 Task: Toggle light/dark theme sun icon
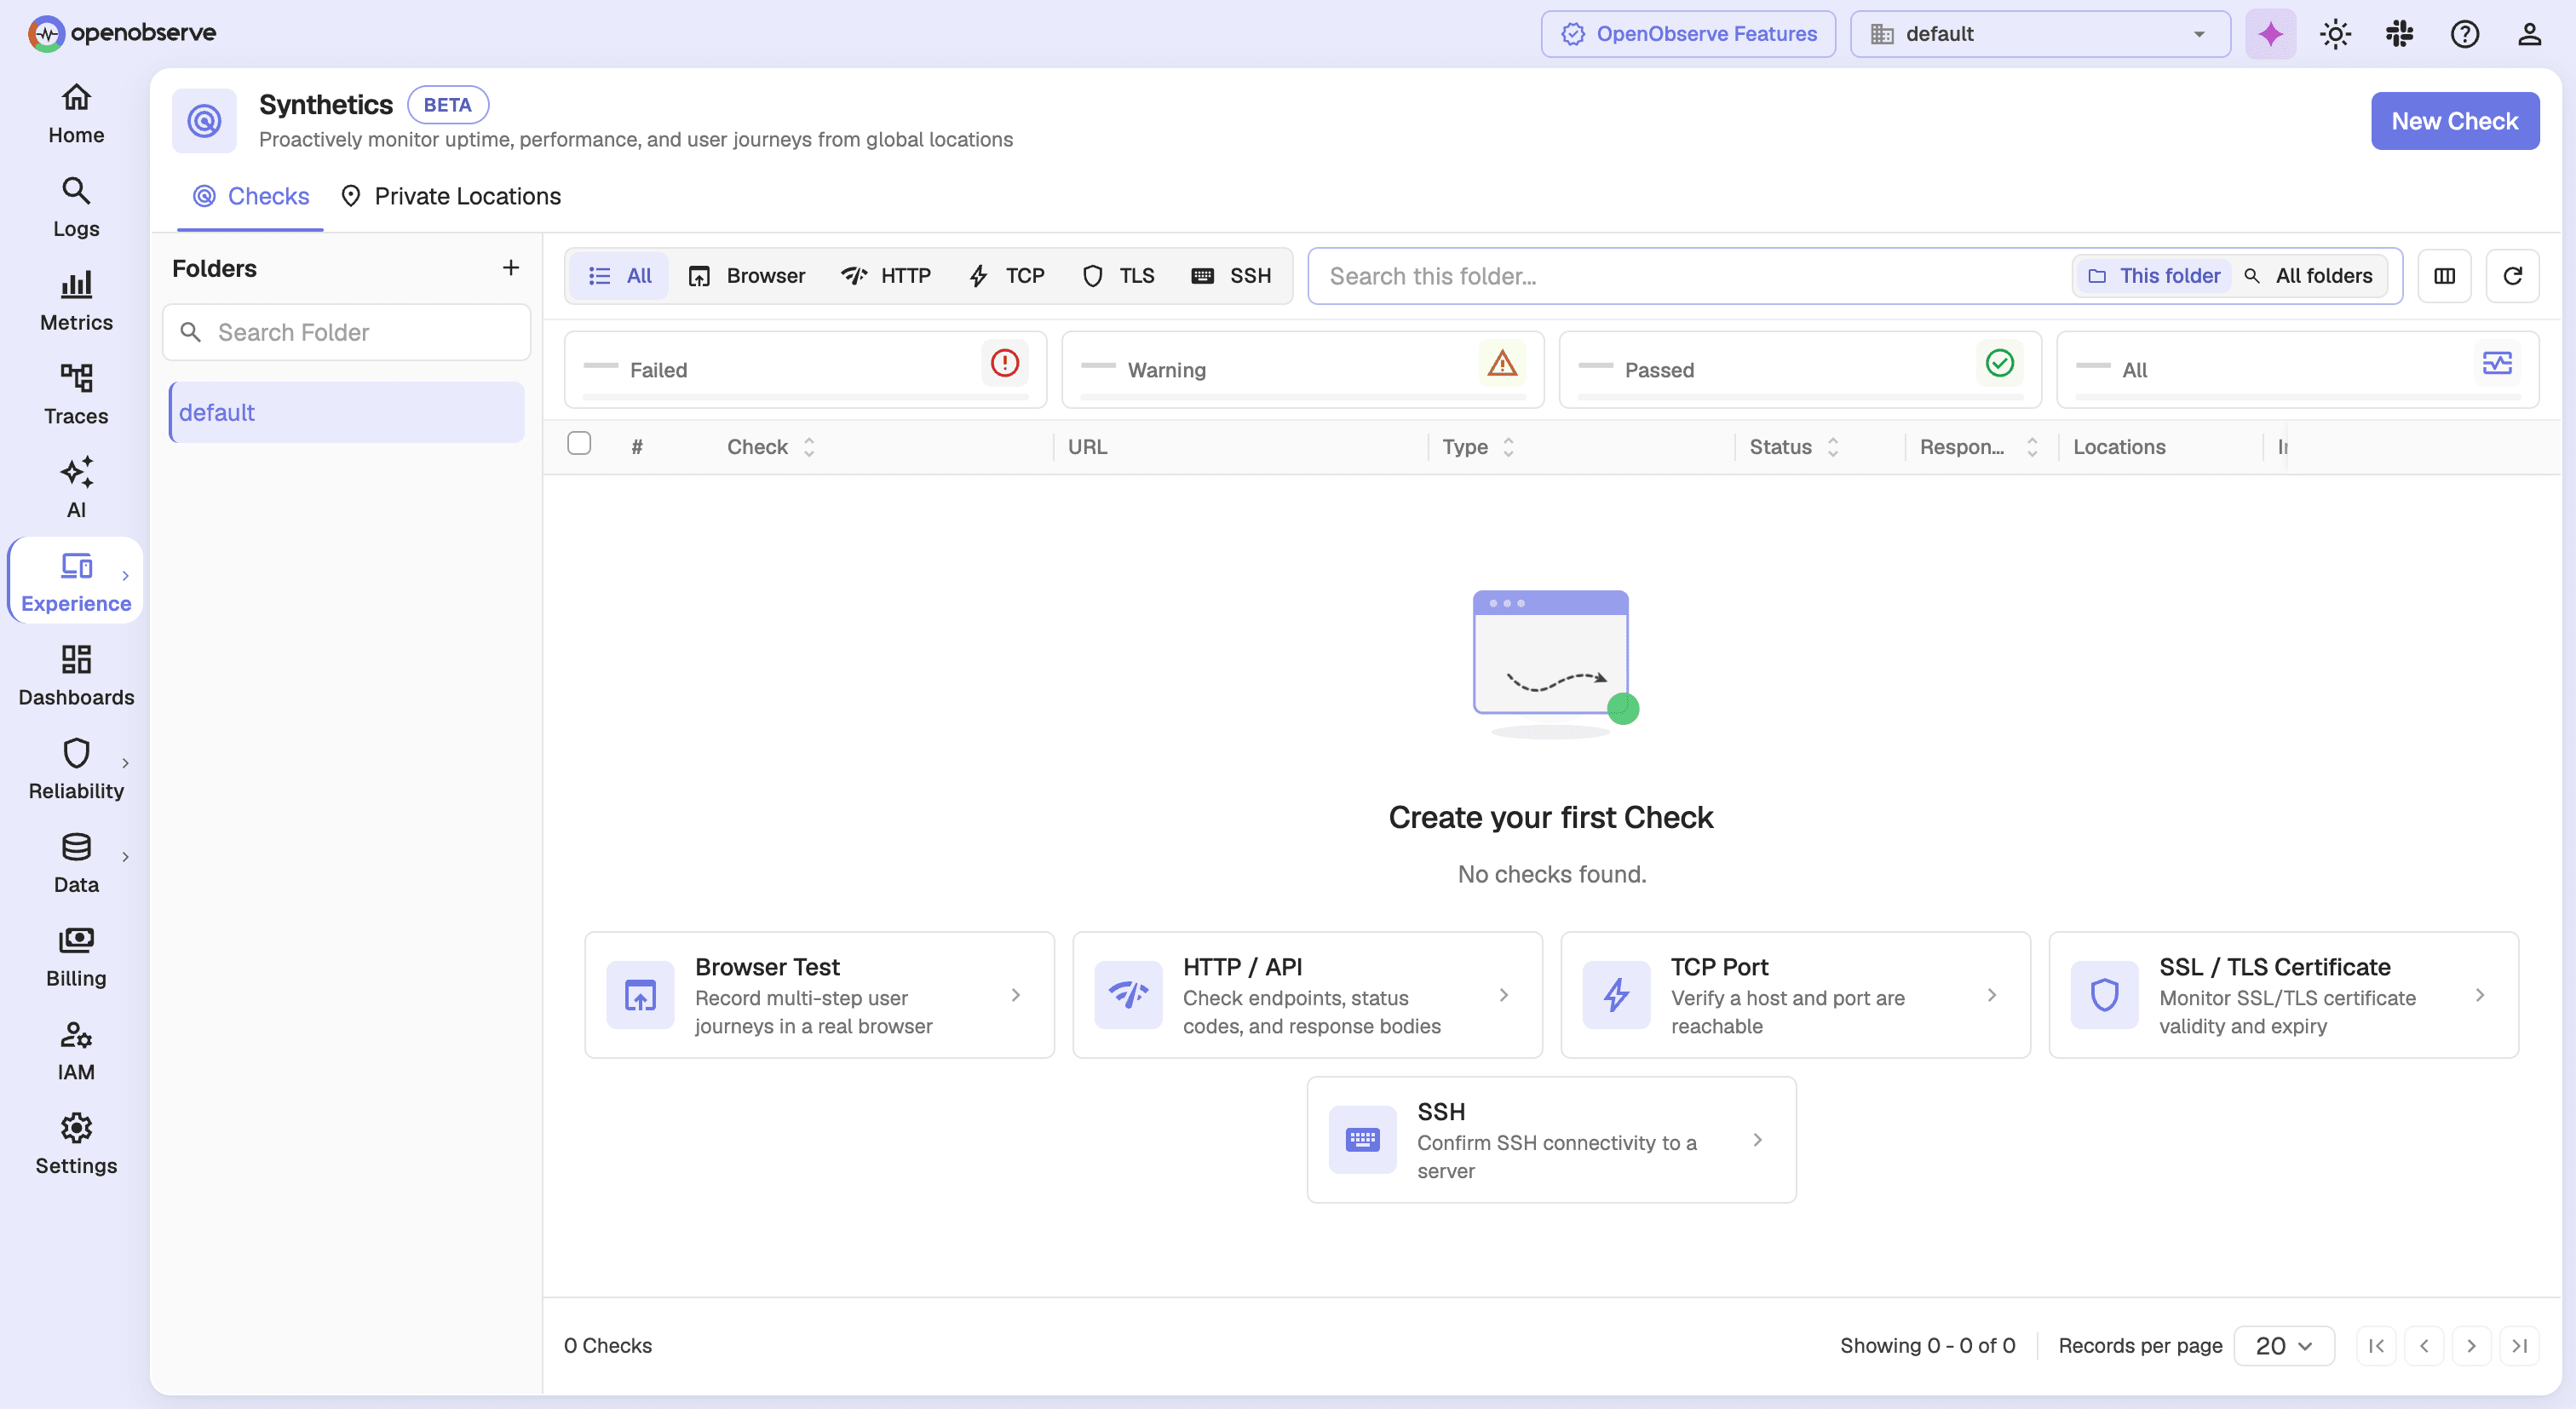tap(2335, 34)
